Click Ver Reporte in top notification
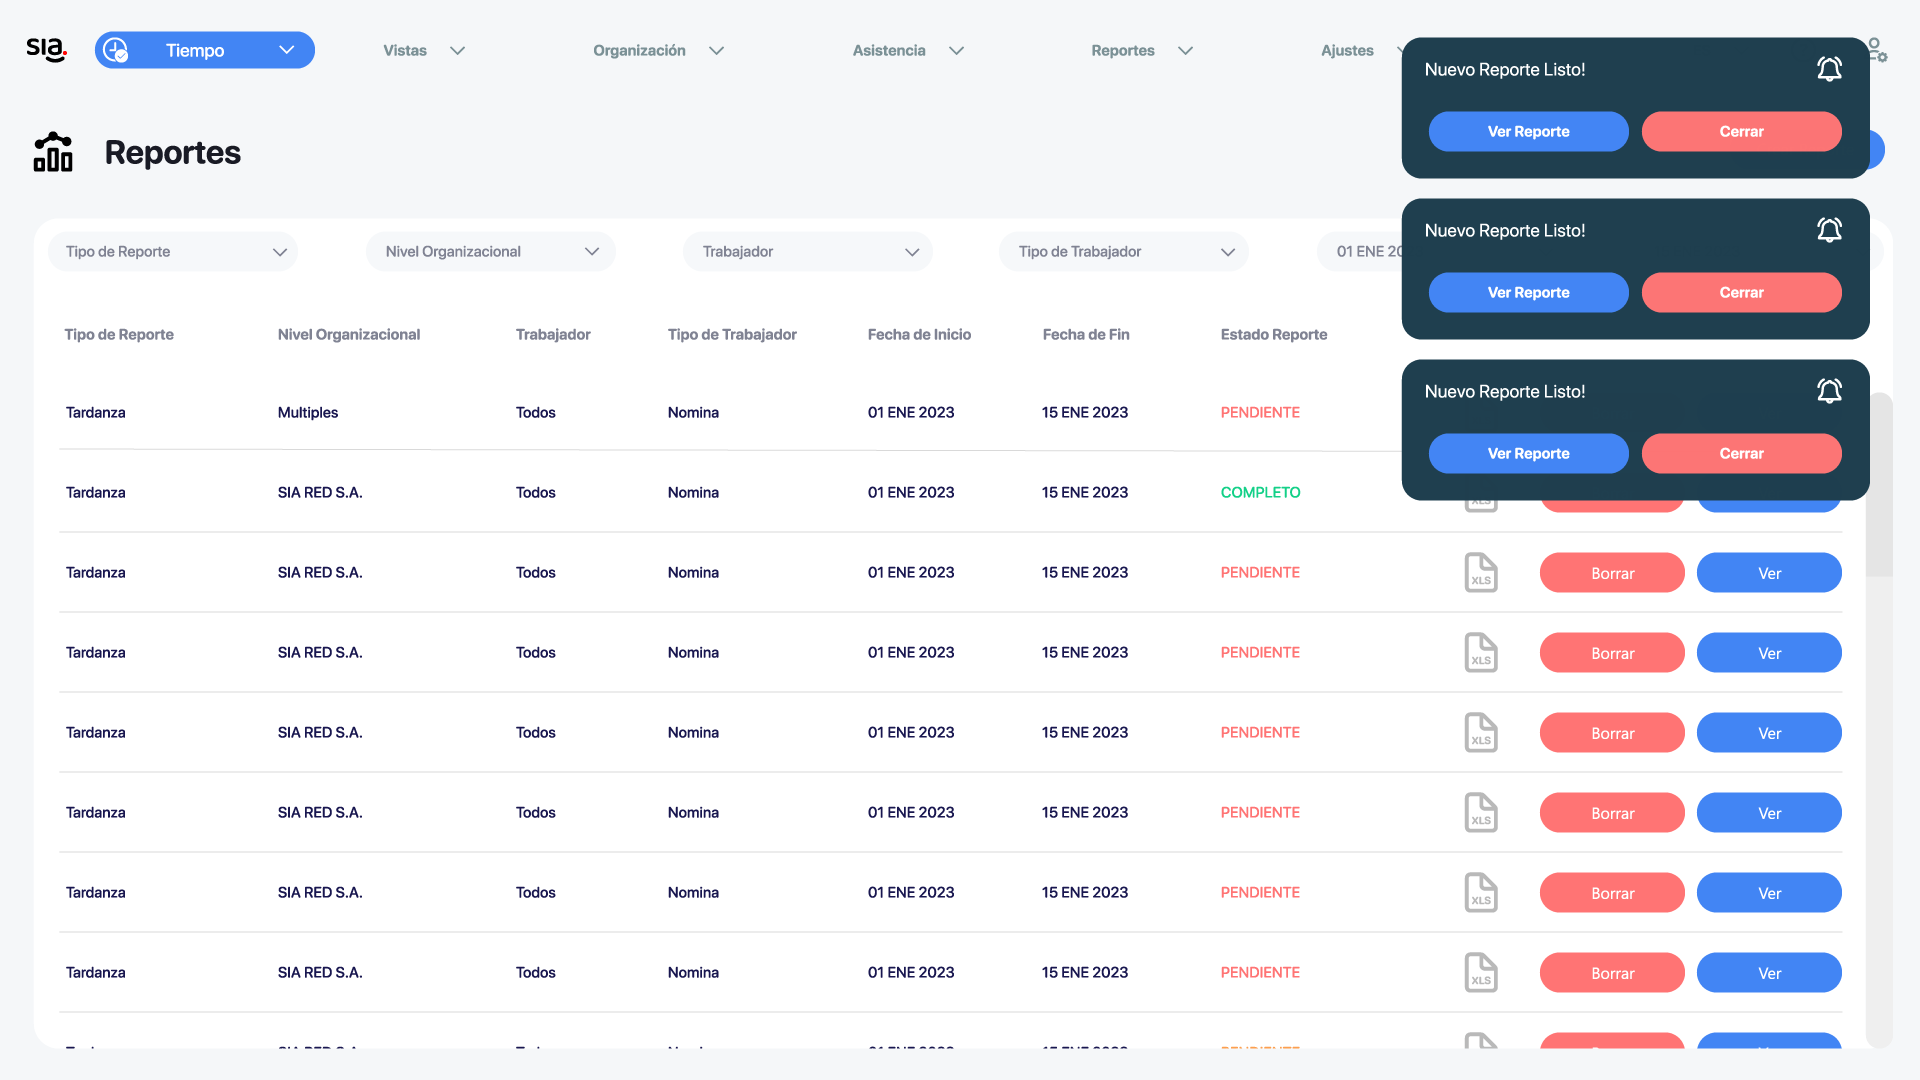Screen dimensions: 1920x1080 click(x=1528, y=132)
